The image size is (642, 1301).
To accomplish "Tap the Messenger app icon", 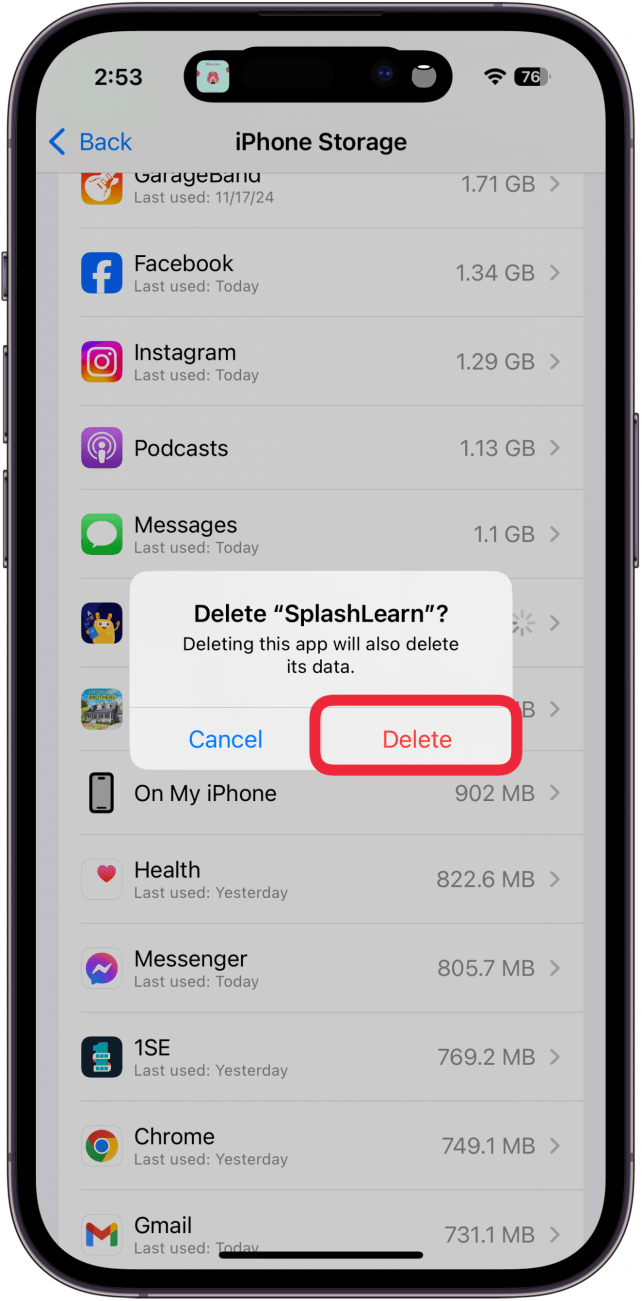I will click(102, 968).
